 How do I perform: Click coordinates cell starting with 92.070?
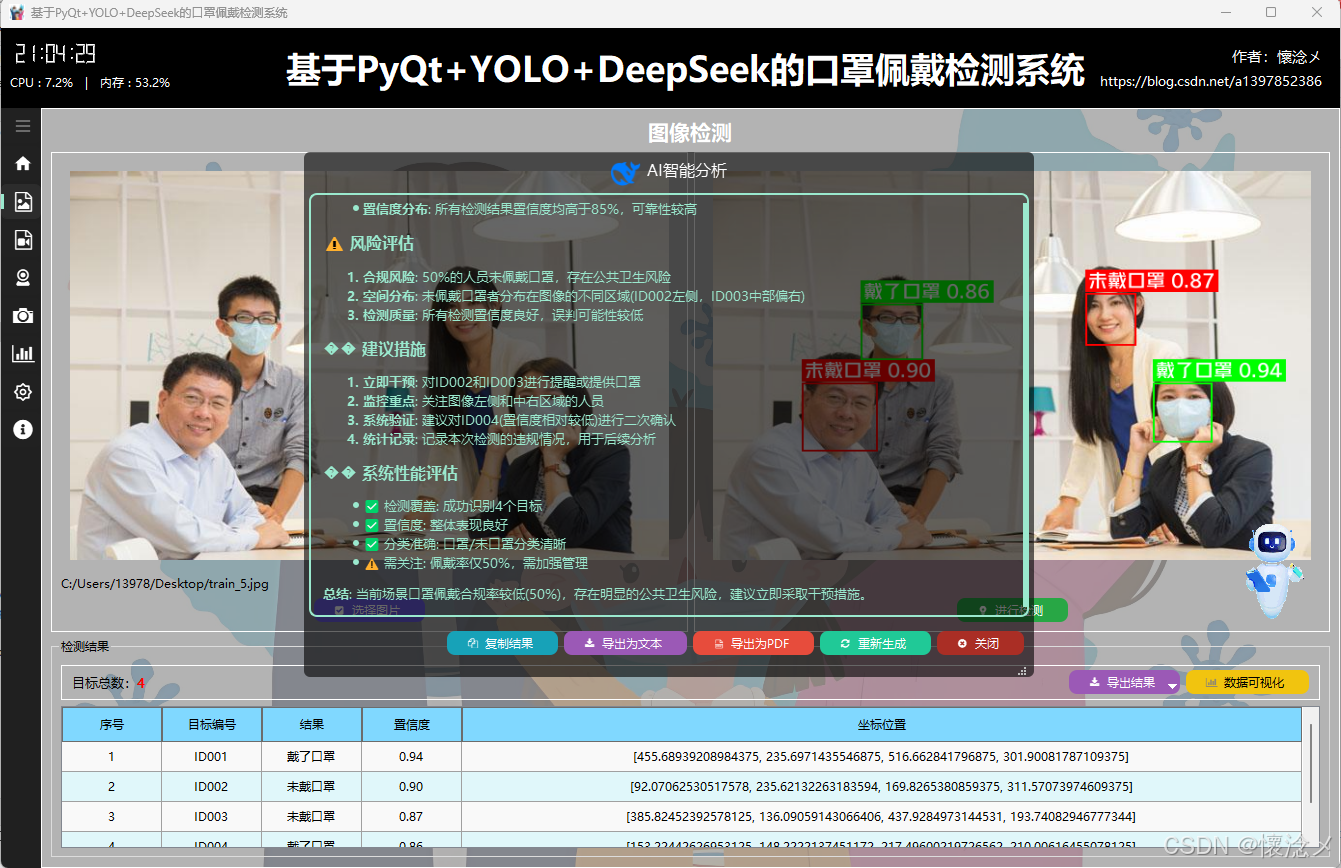(882, 787)
